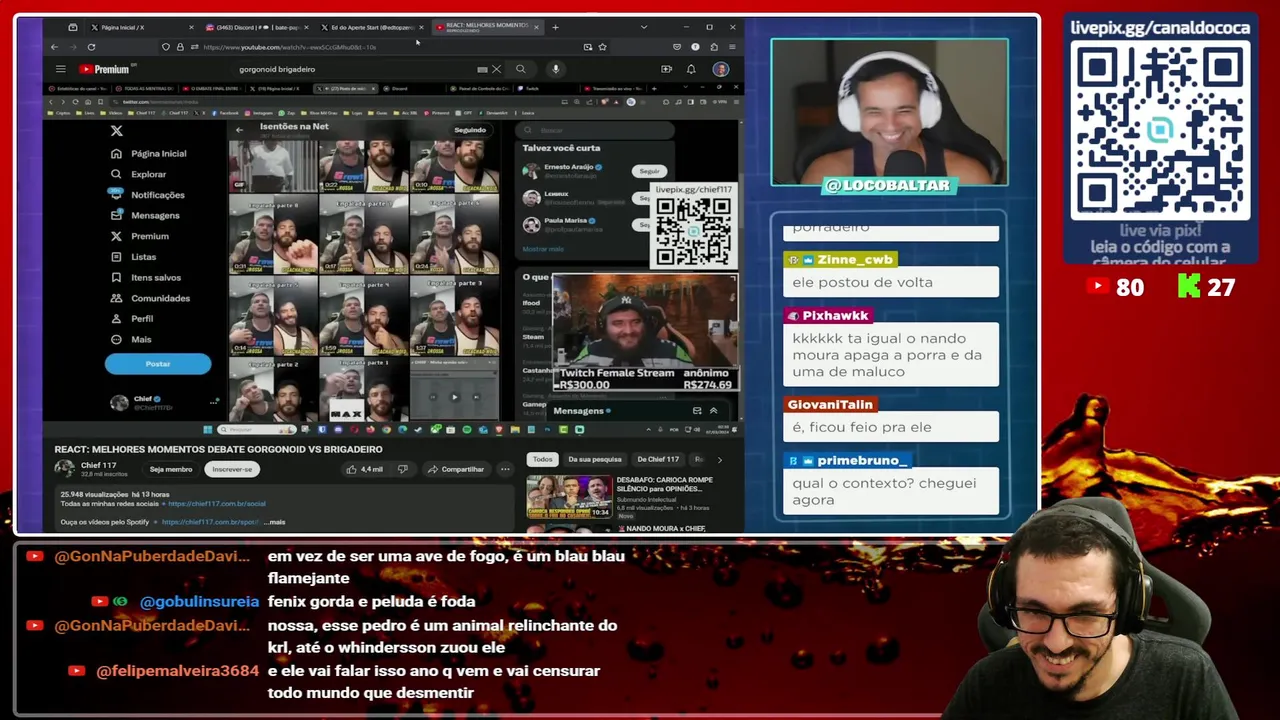Reload the page with browser refresh
Image resolution: width=1280 pixels, height=720 pixels.
(91, 47)
